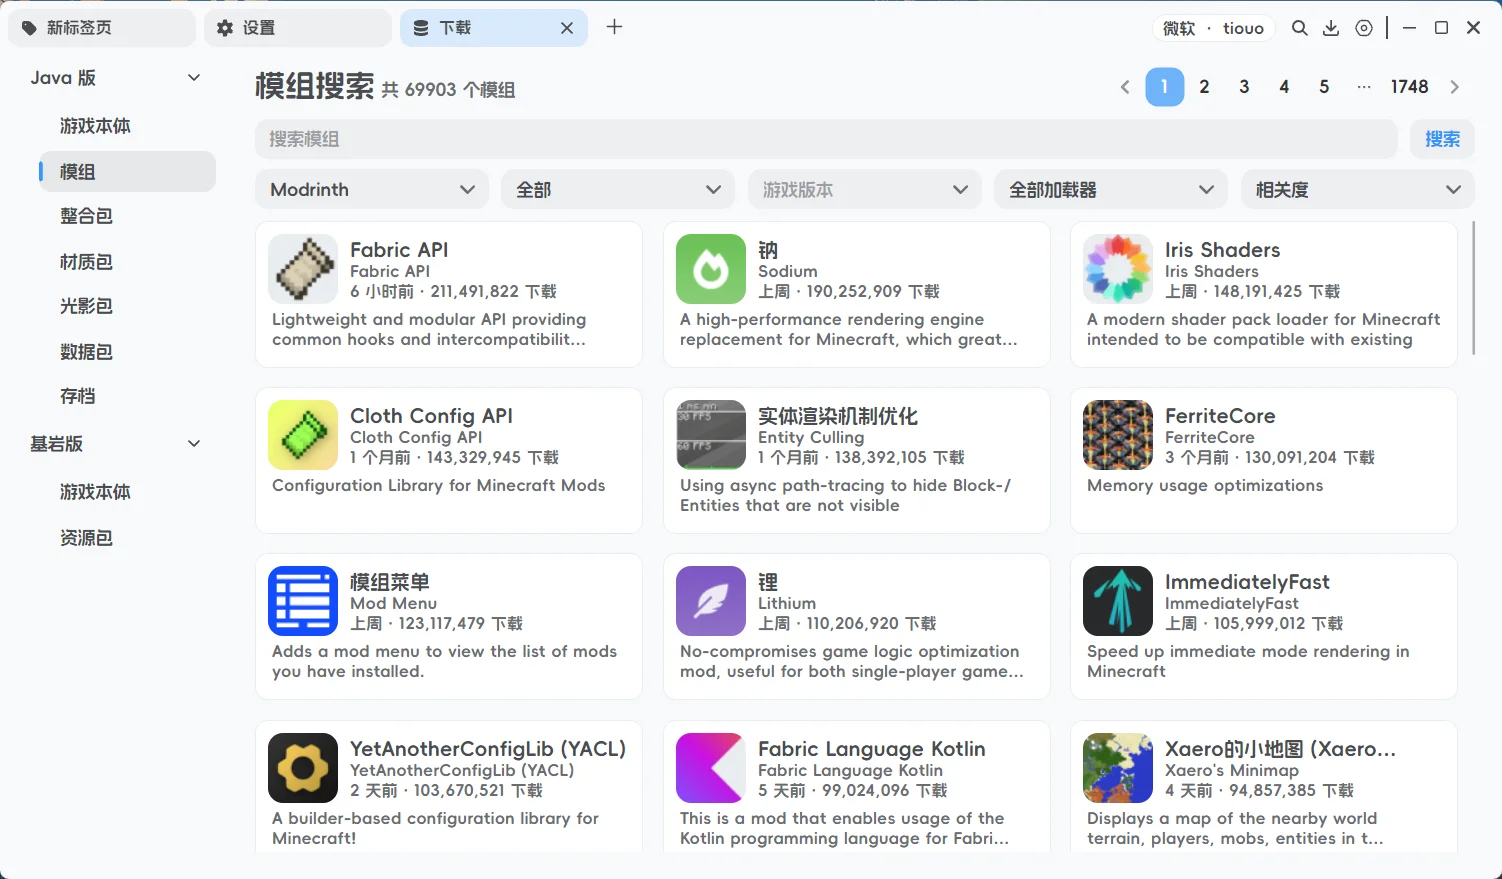Image resolution: width=1502 pixels, height=879 pixels.
Task: Go to previous results page arrow
Action: (x=1125, y=87)
